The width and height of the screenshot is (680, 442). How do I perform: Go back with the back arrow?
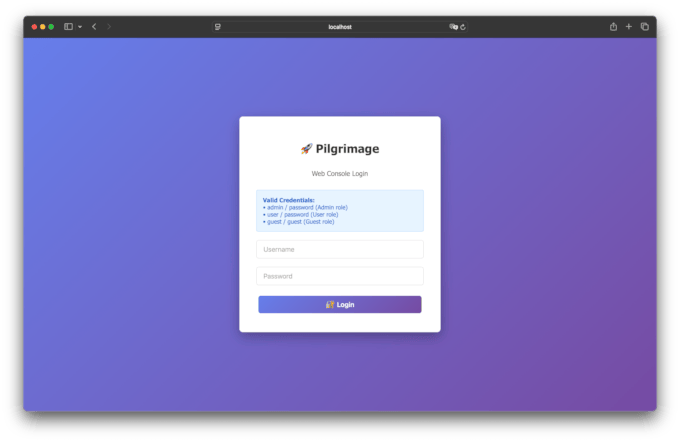tap(94, 27)
